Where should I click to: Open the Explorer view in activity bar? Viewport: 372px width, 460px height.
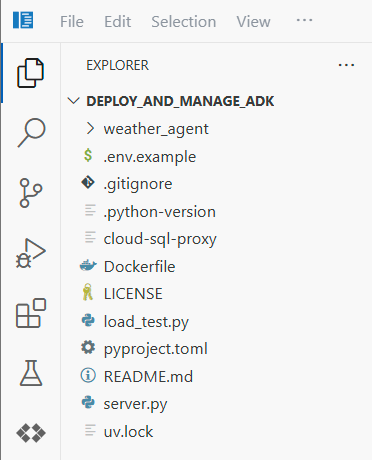tap(30, 73)
